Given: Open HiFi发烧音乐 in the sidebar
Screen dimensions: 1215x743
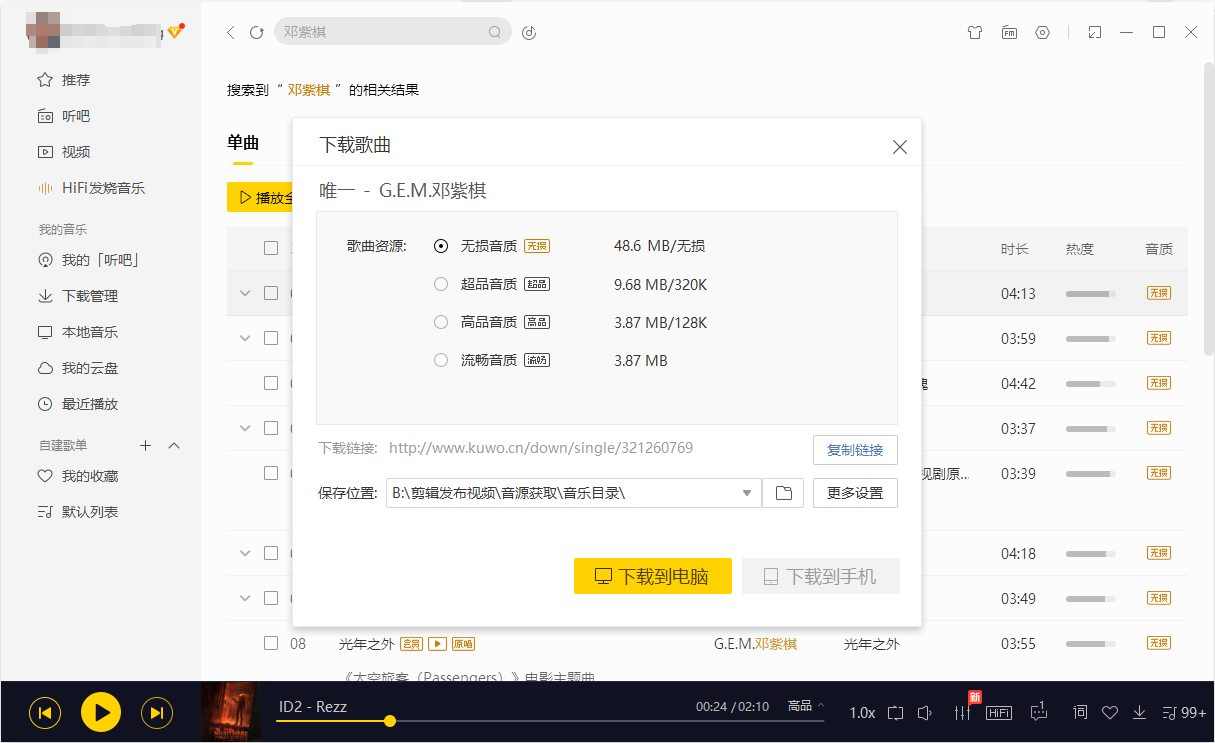Looking at the screenshot, I should [91, 188].
